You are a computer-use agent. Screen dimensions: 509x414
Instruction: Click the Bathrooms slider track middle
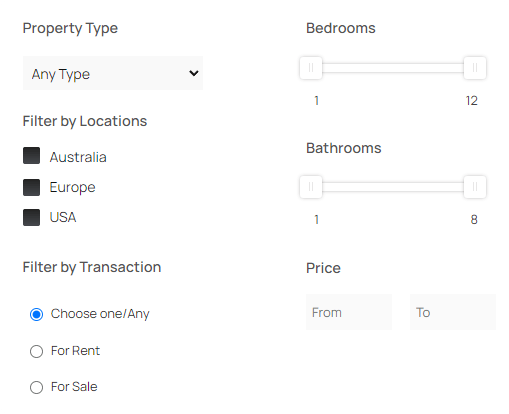(x=393, y=187)
